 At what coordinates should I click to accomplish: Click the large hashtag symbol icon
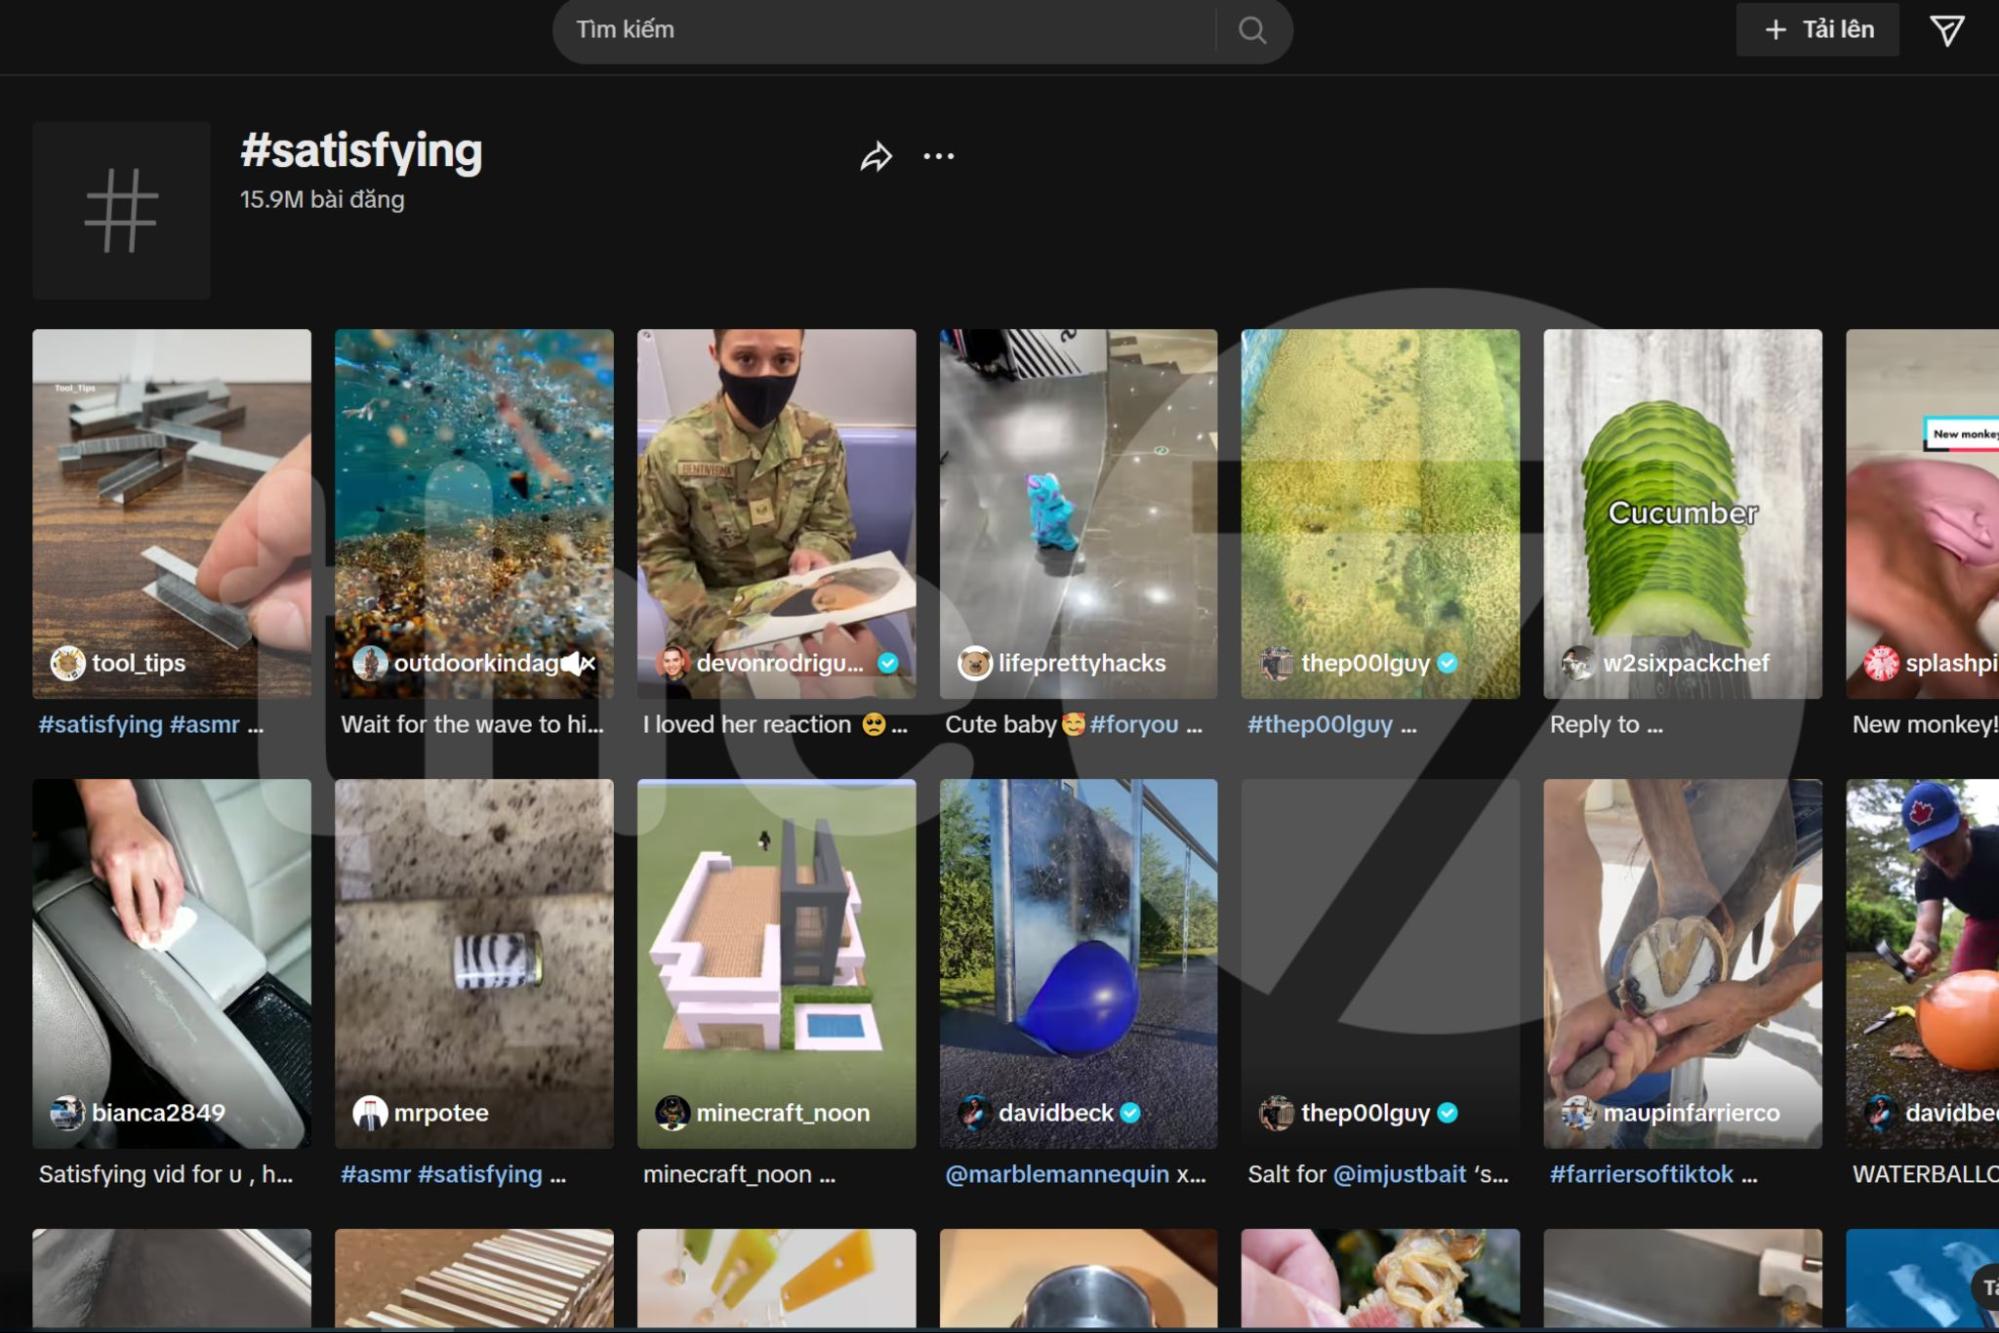(121, 210)
